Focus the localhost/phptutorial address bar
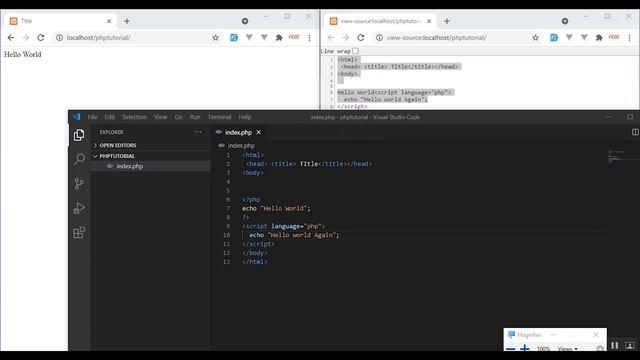 coord(137,38)
